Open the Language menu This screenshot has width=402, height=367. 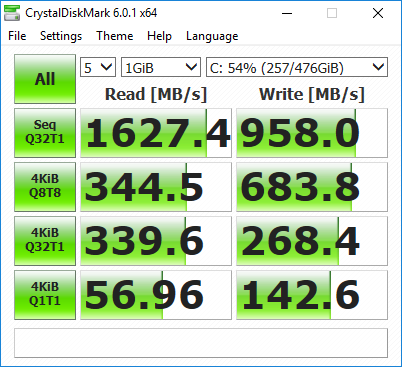212,36
